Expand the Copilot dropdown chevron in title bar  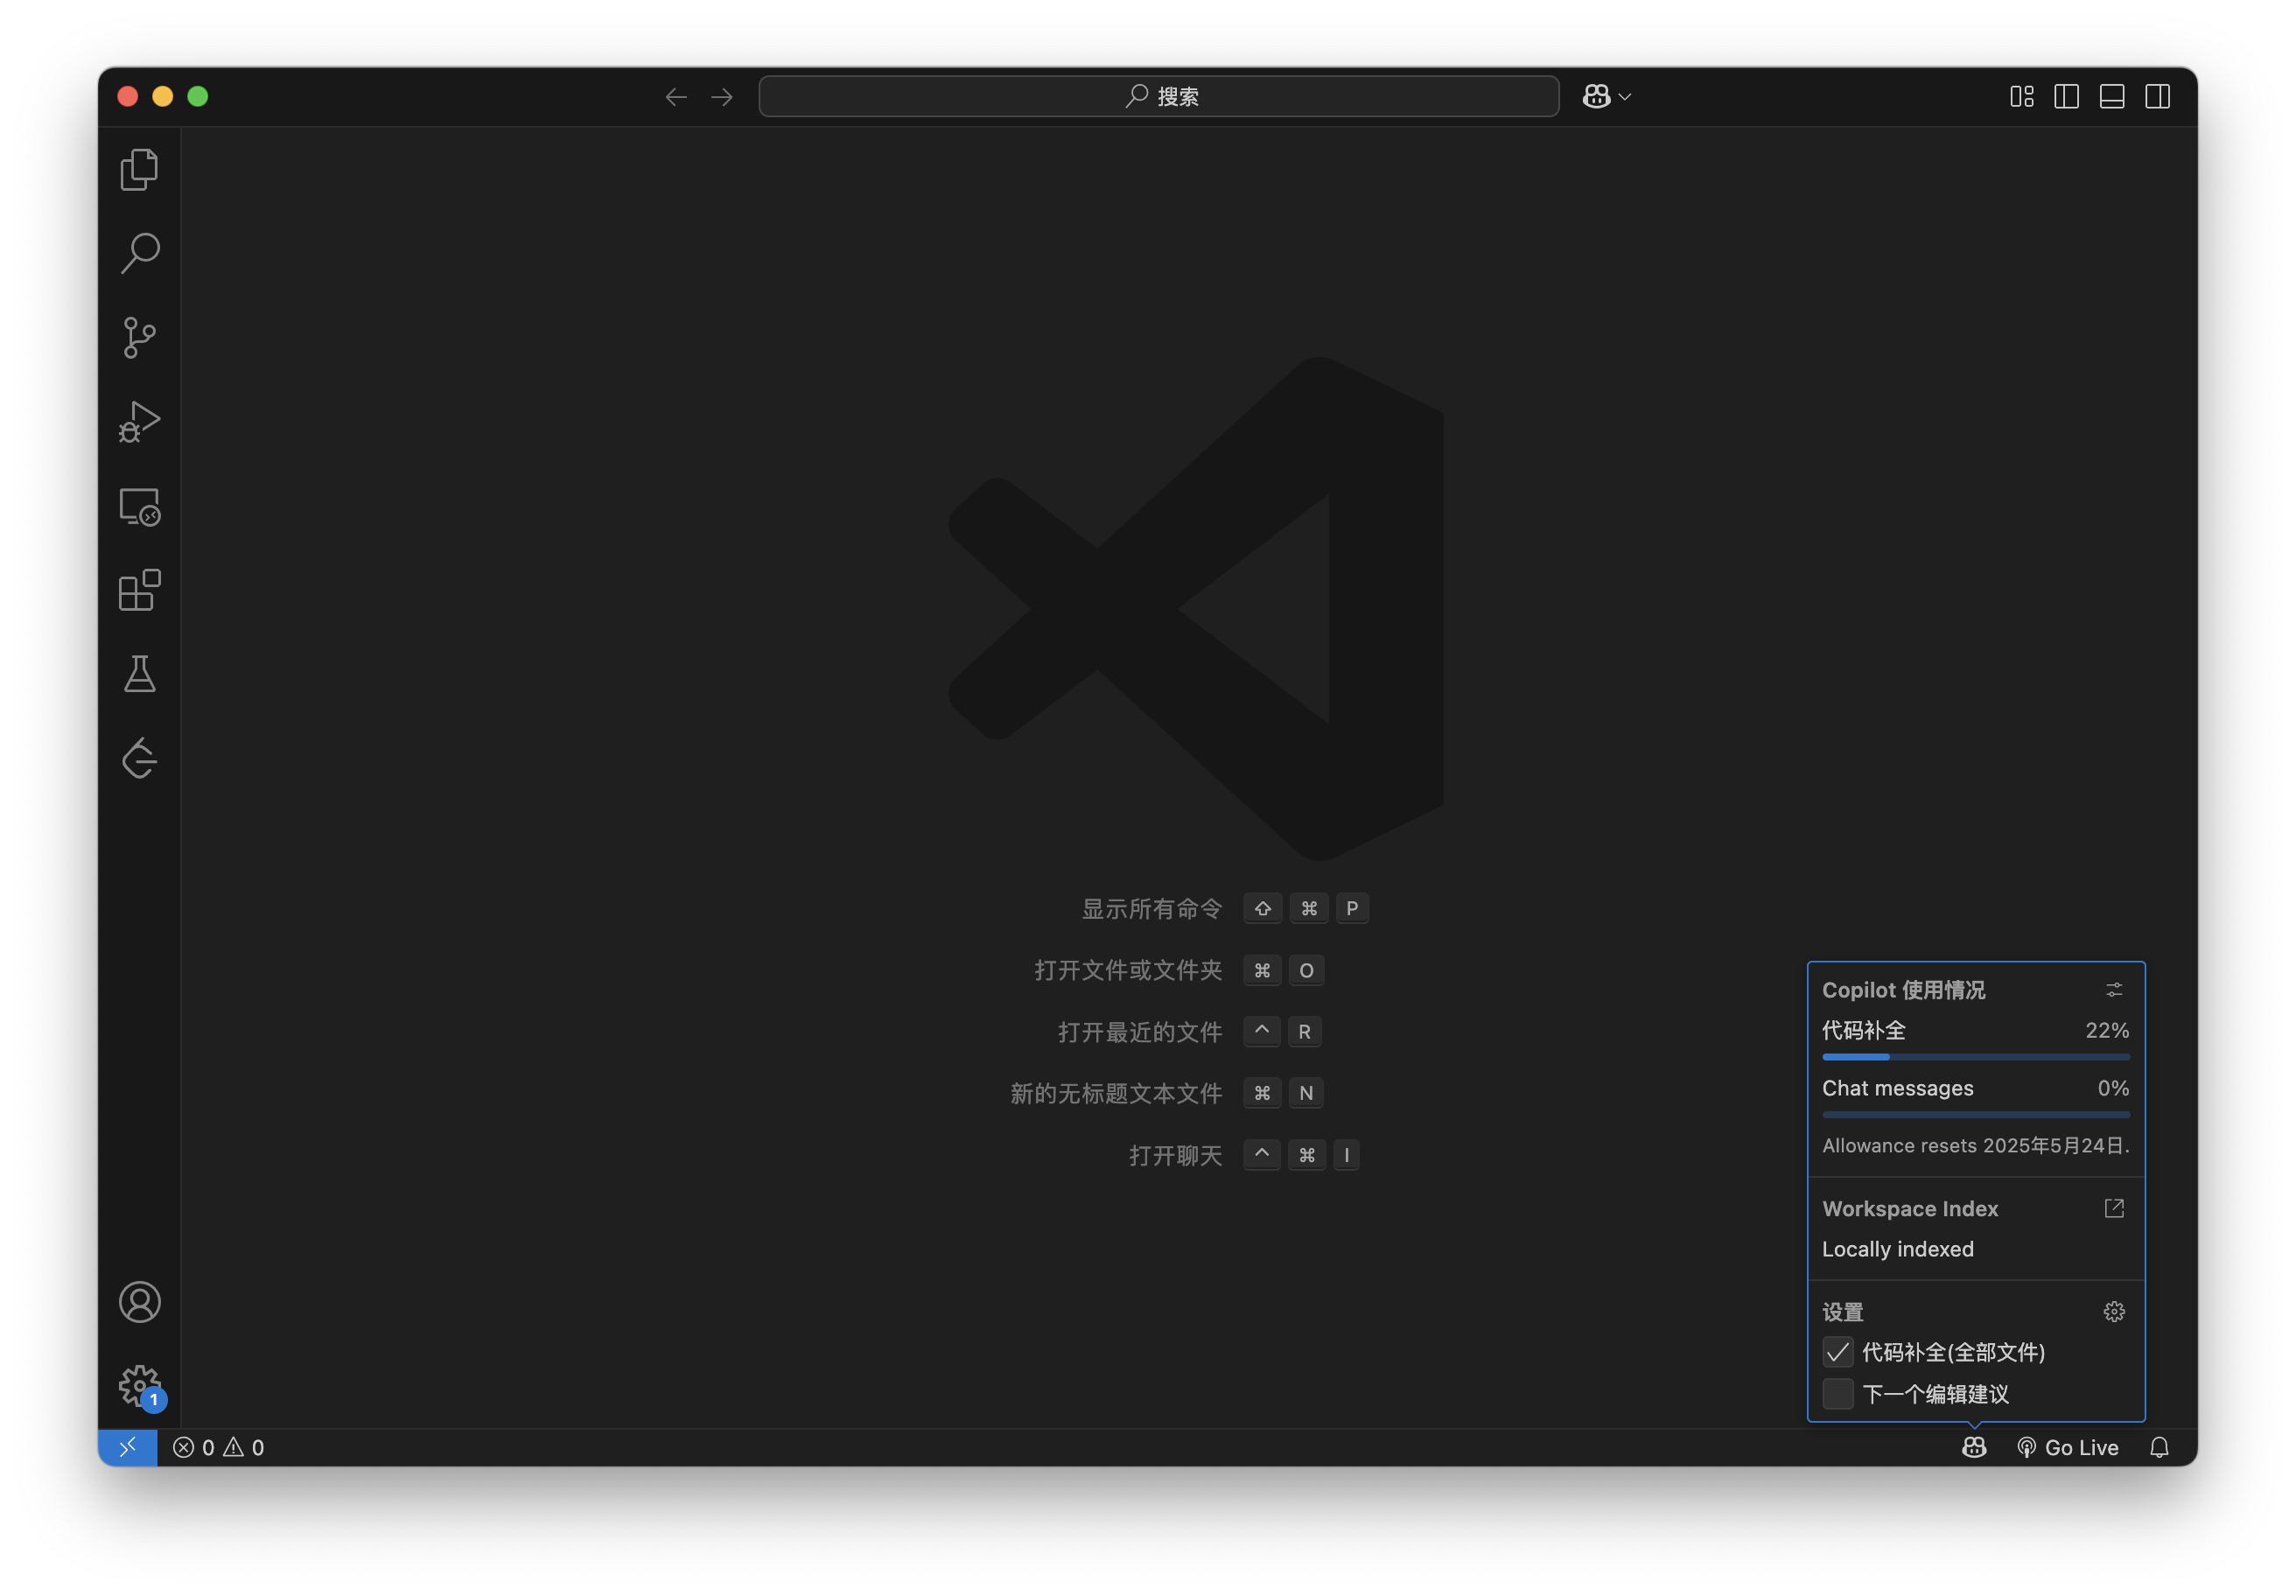[1625, 97]
